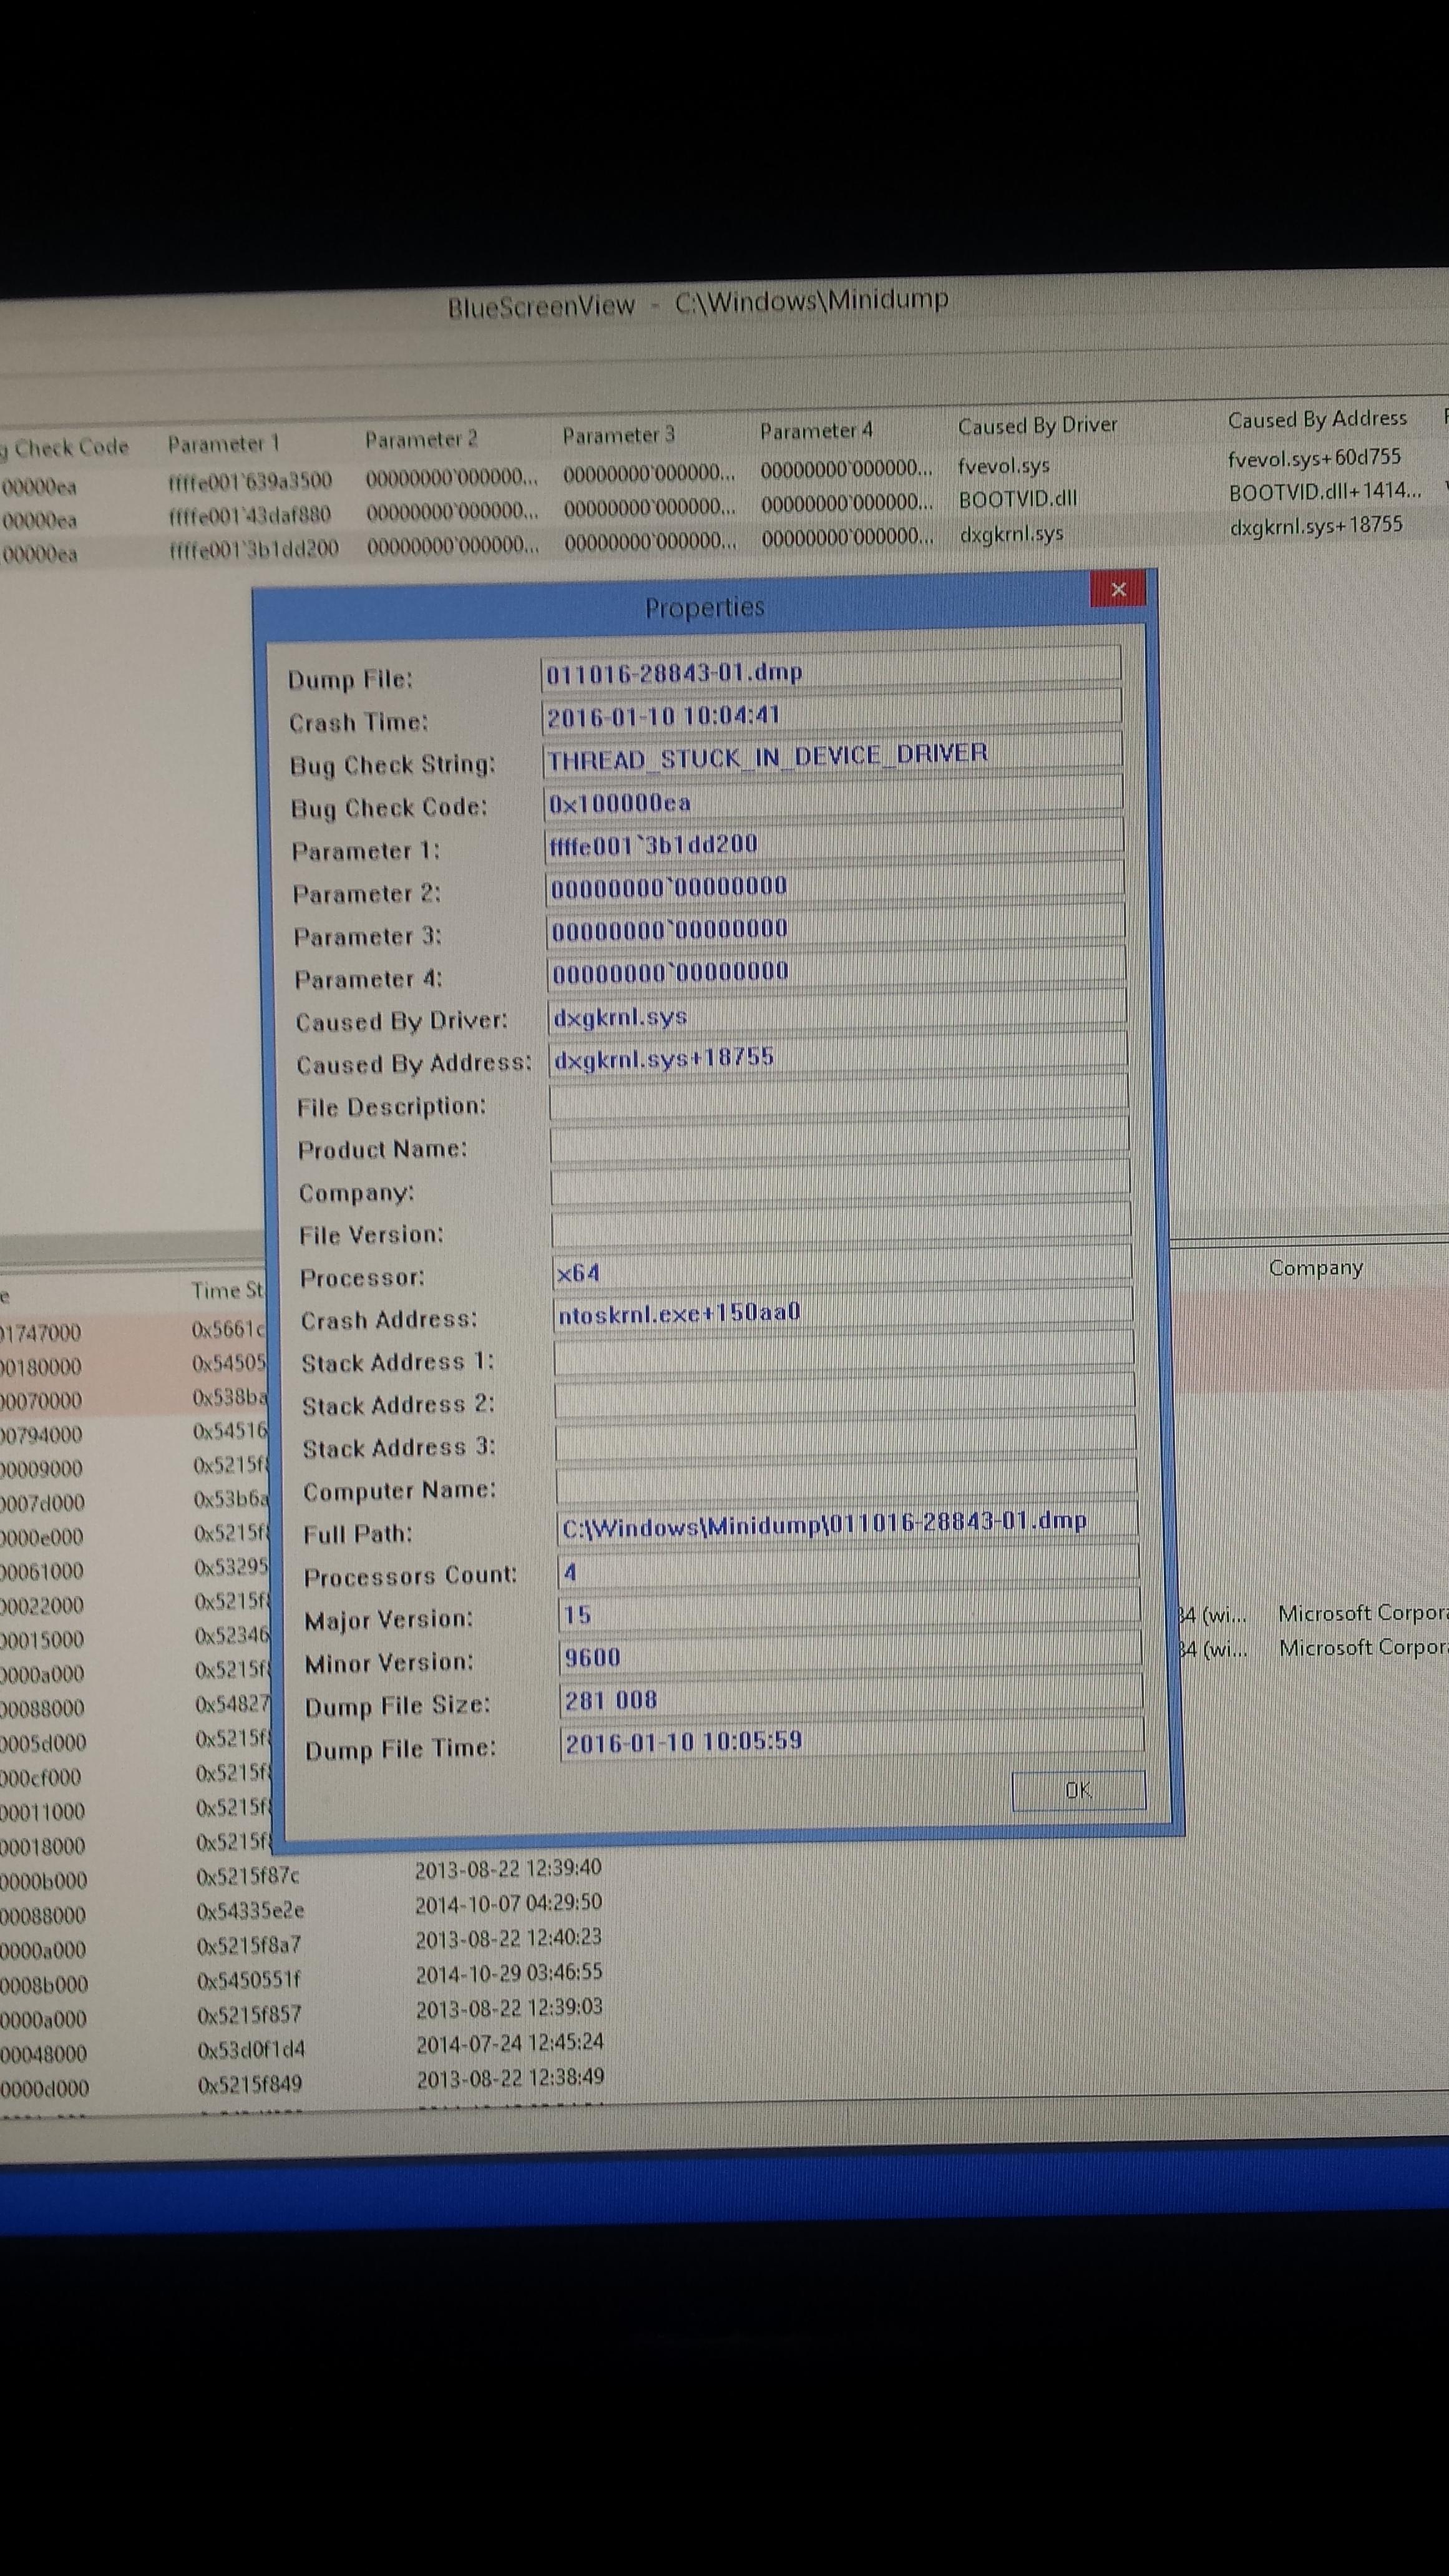Viewport: 1449px width, 2576px height.
Task: Sort by Parameter 1 column header
Action: 223,443
